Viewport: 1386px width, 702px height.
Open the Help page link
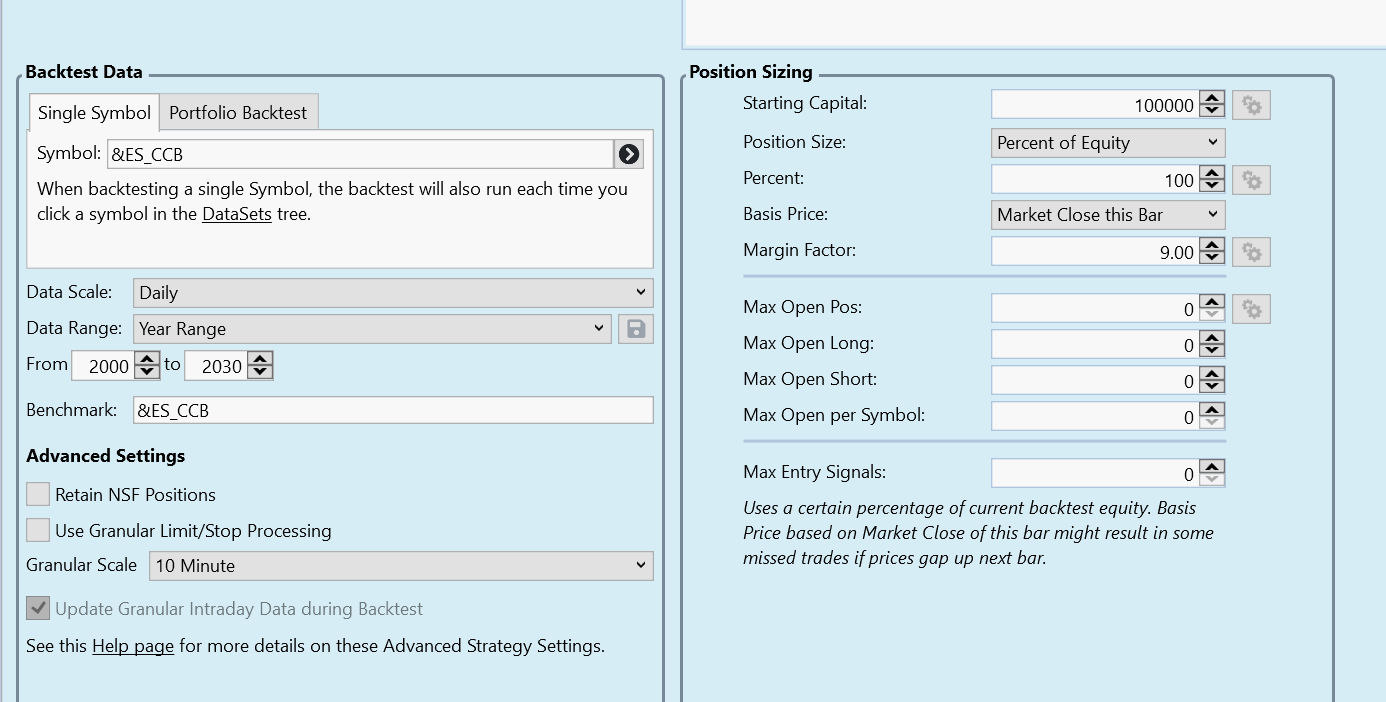click(x=133, y=646)
